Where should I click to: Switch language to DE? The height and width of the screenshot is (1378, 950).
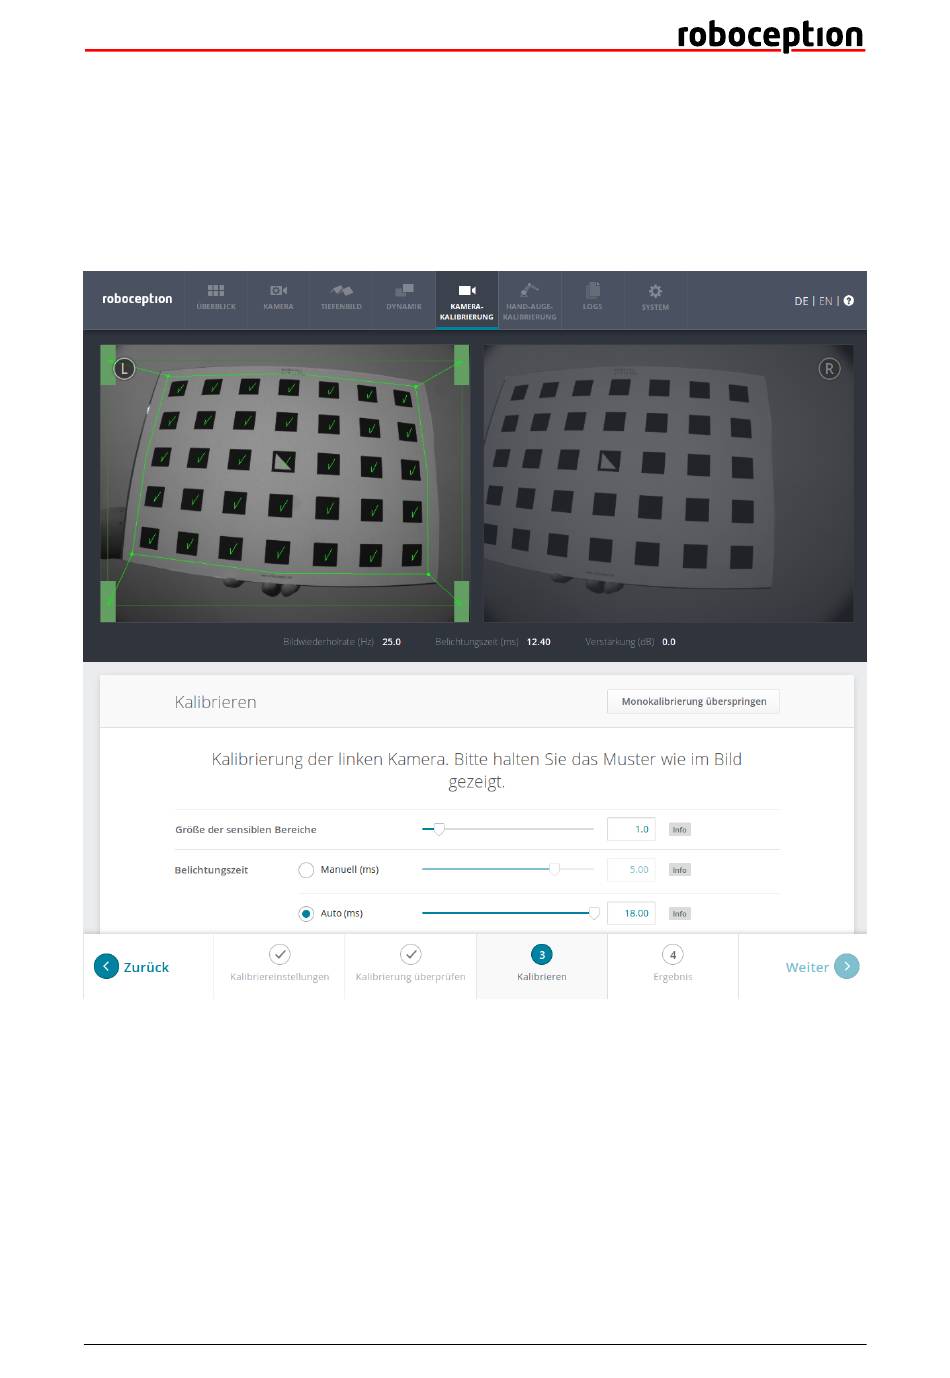pyautogui.click(x=801, y=301)
